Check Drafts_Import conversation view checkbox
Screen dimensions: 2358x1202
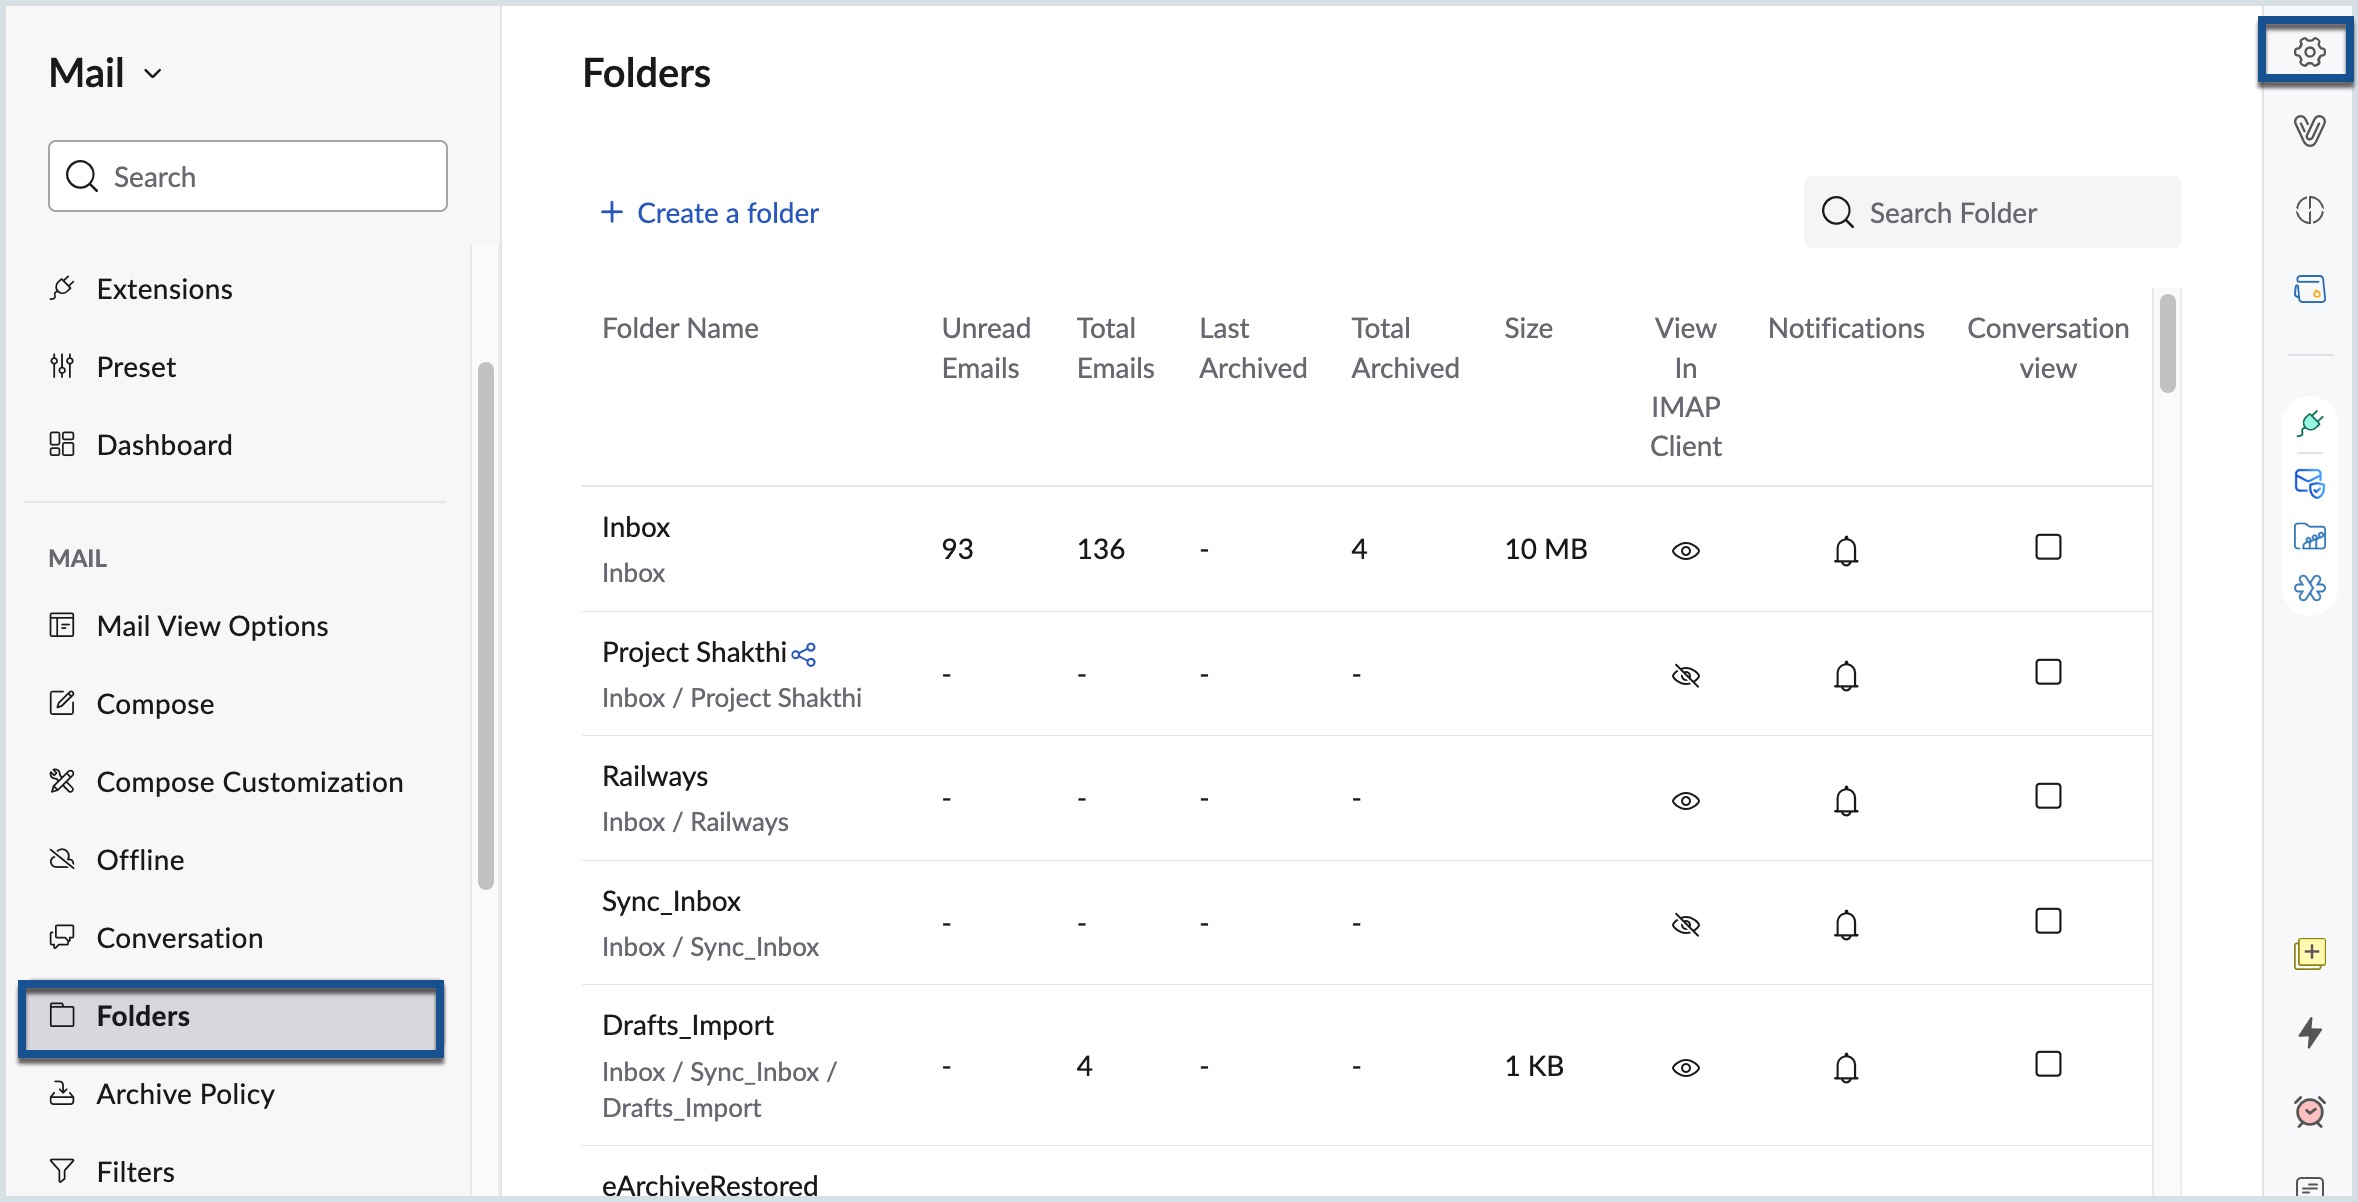pyautogui.click(x=2048, y=1064)
